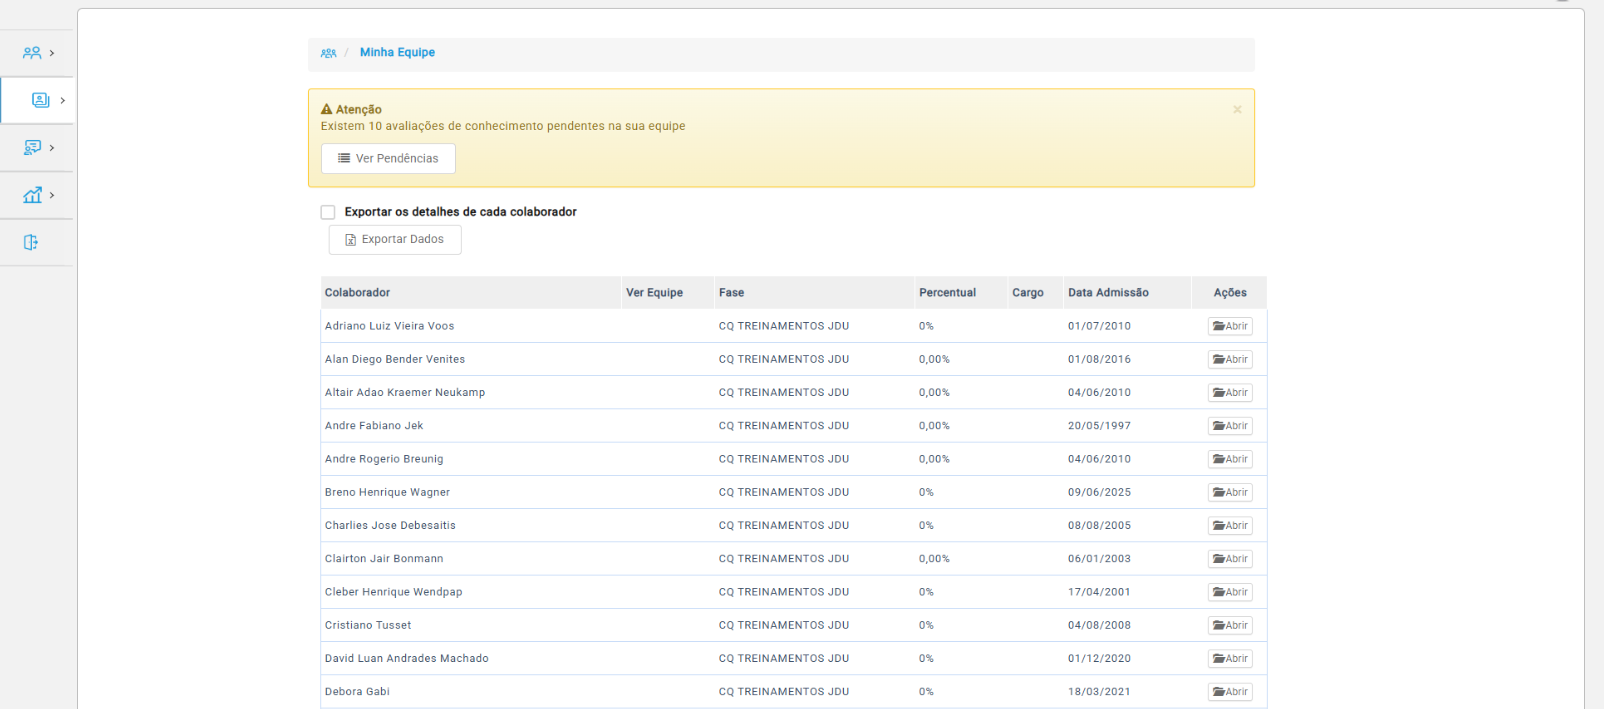Click Abrir for Breno Henrique Wagner
This screenshot has height=709, width=1604.
pos(1230,492)
